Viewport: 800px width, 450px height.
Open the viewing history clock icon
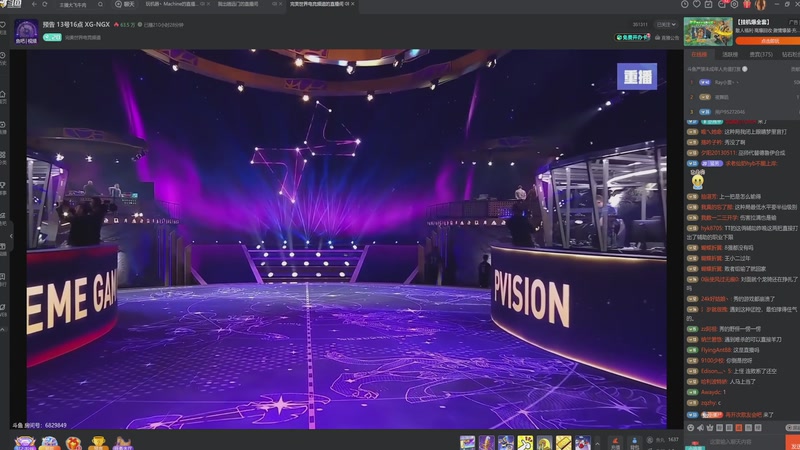pyautogui.click(x=685, y=4)
